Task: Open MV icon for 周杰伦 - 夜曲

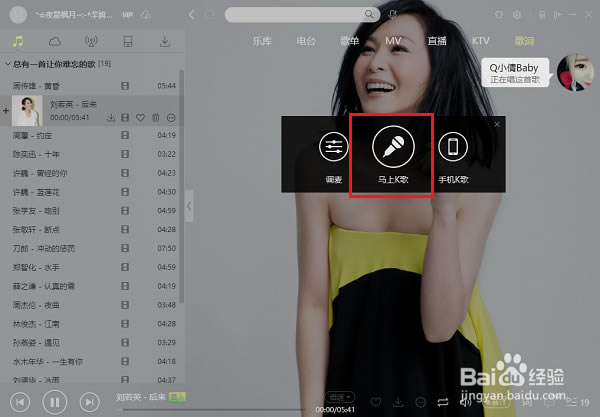Action: pyautogui.click(x=125, y=305)
